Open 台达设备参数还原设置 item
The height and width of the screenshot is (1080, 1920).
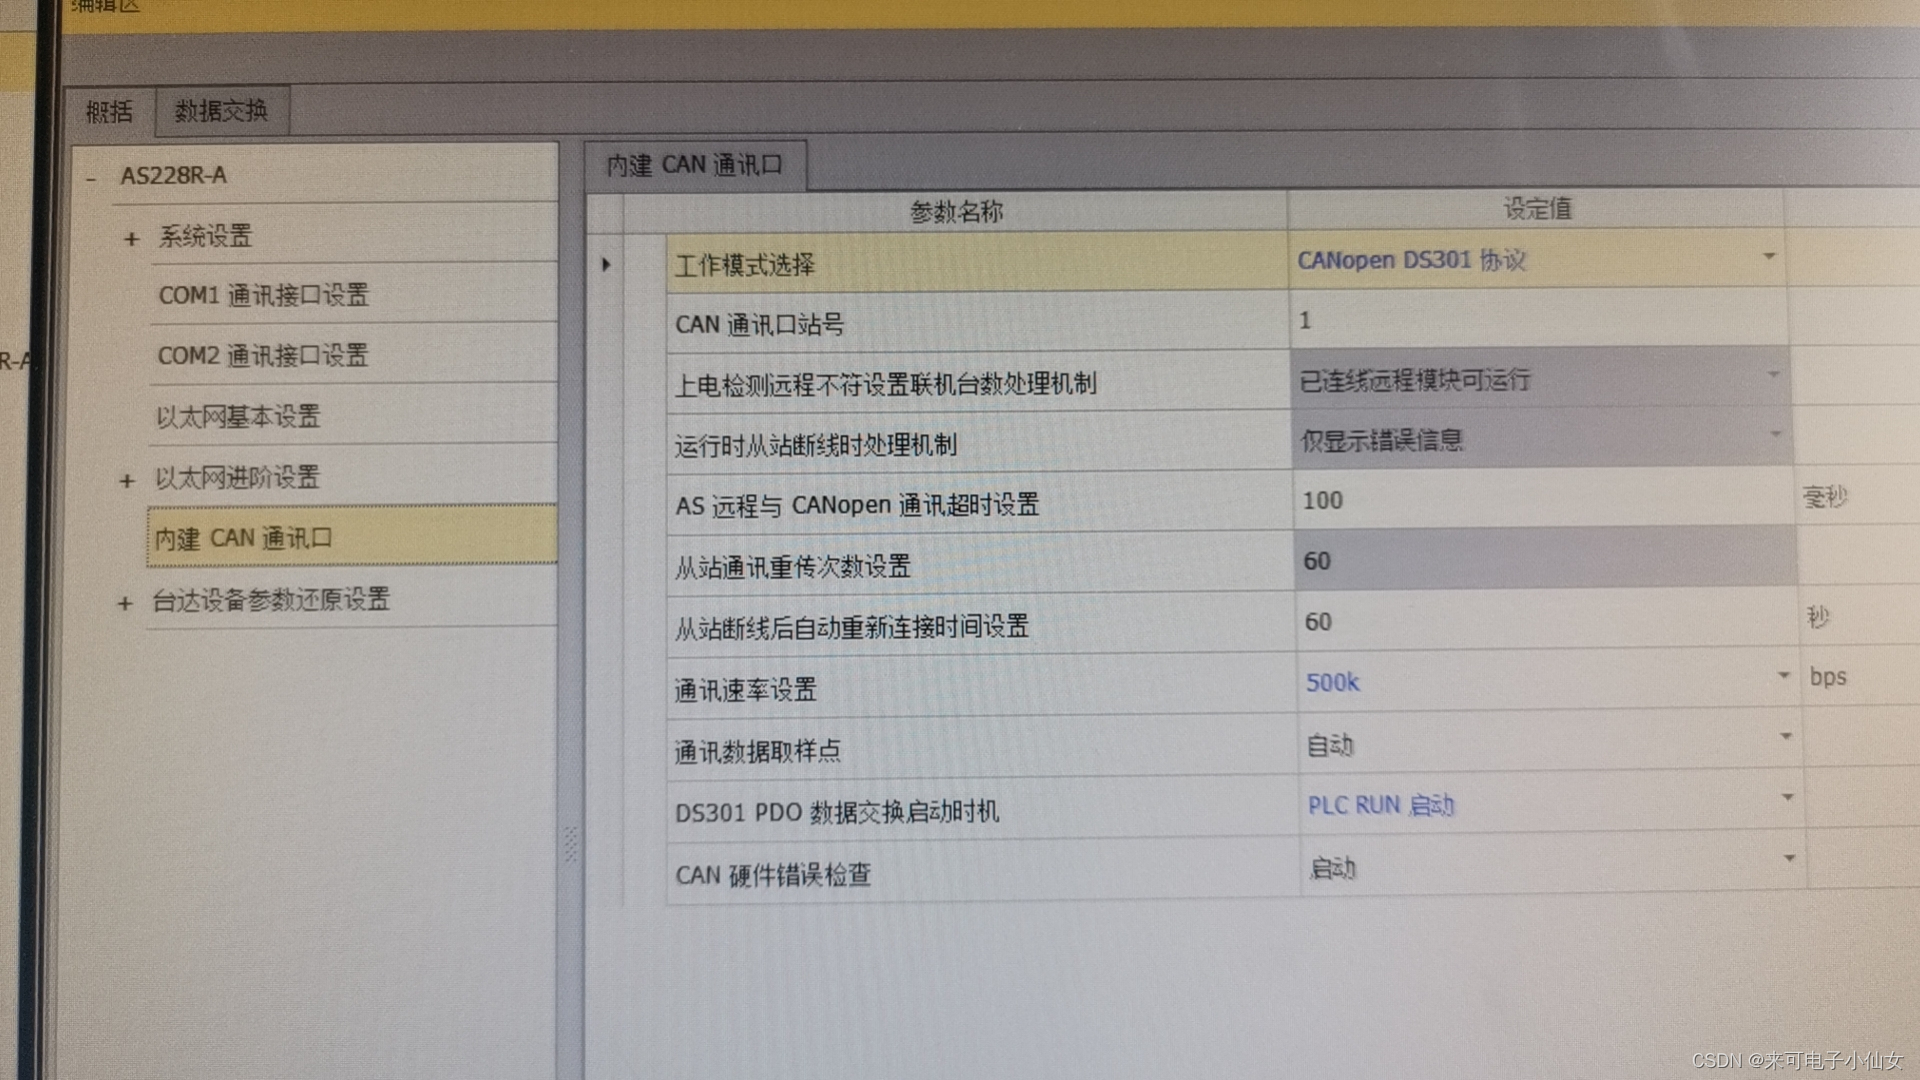click(271, 599)
